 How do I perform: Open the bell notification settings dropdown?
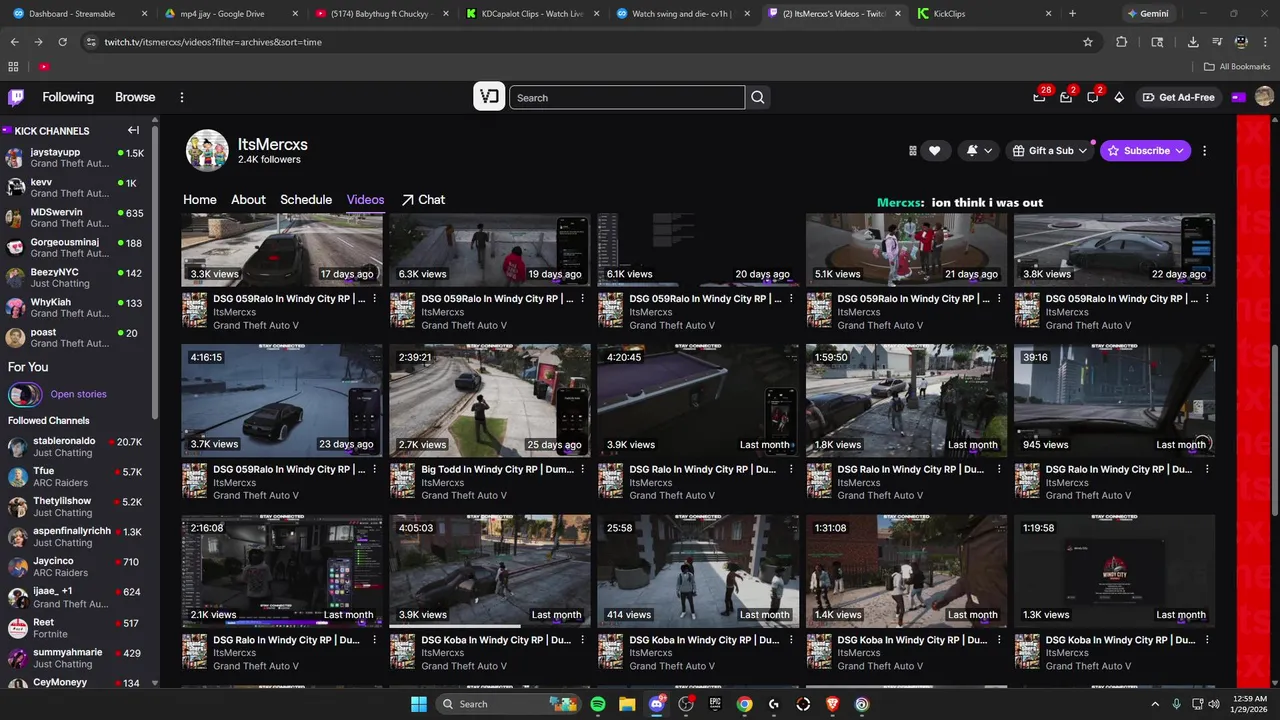click(979, 151)
